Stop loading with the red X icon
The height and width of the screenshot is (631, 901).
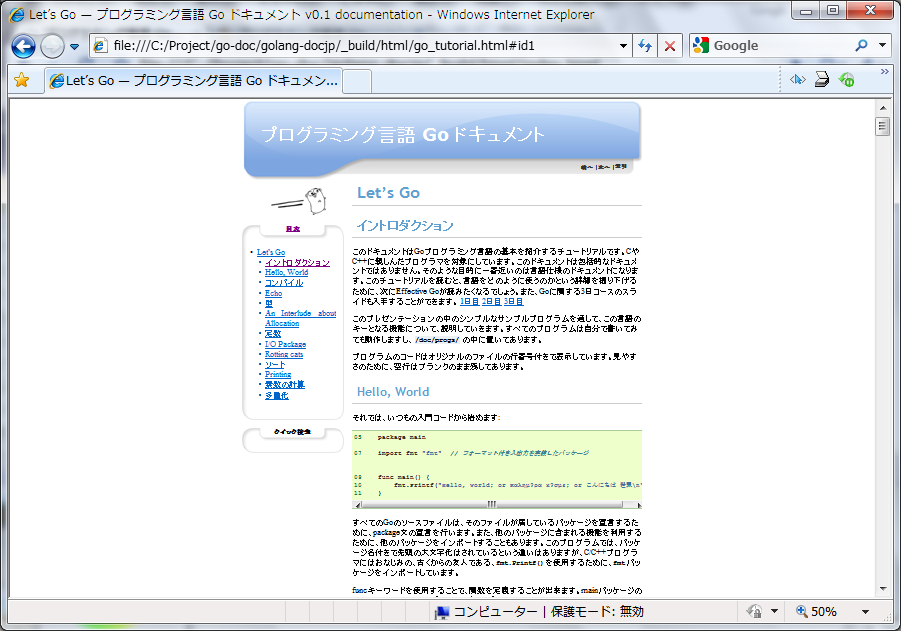tap(670, 46)
